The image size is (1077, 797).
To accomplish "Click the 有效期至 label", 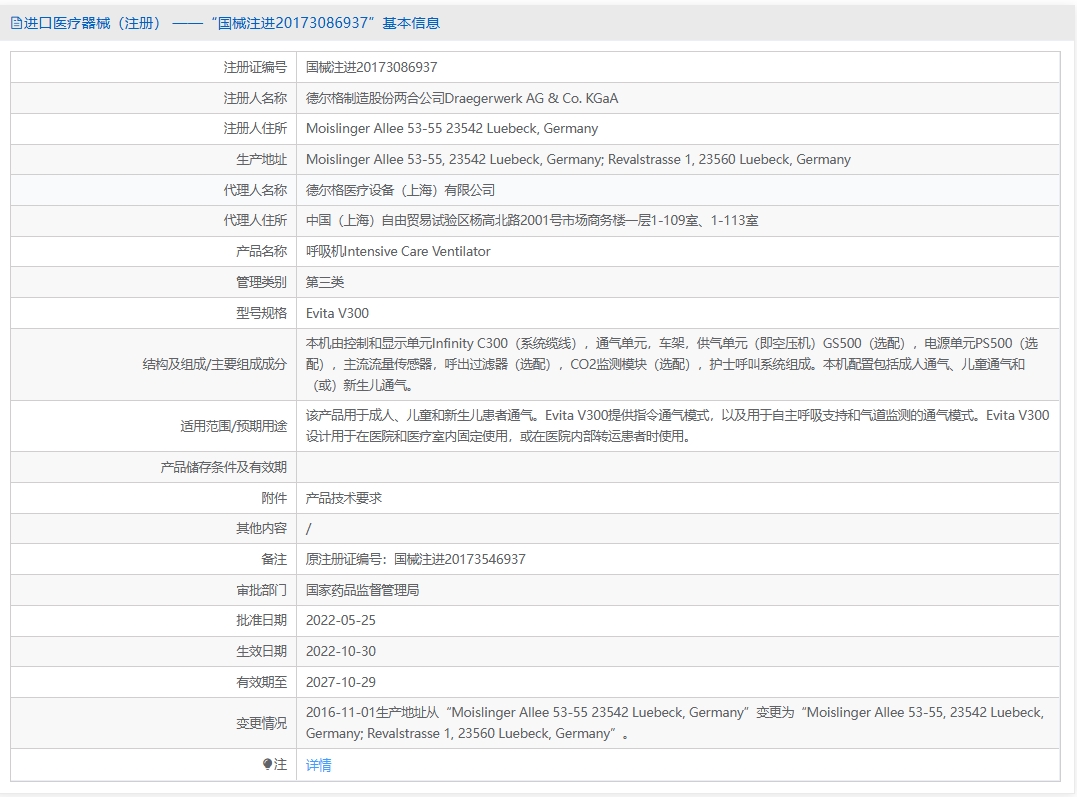I will pyautogui.click(x=261, y=682).
